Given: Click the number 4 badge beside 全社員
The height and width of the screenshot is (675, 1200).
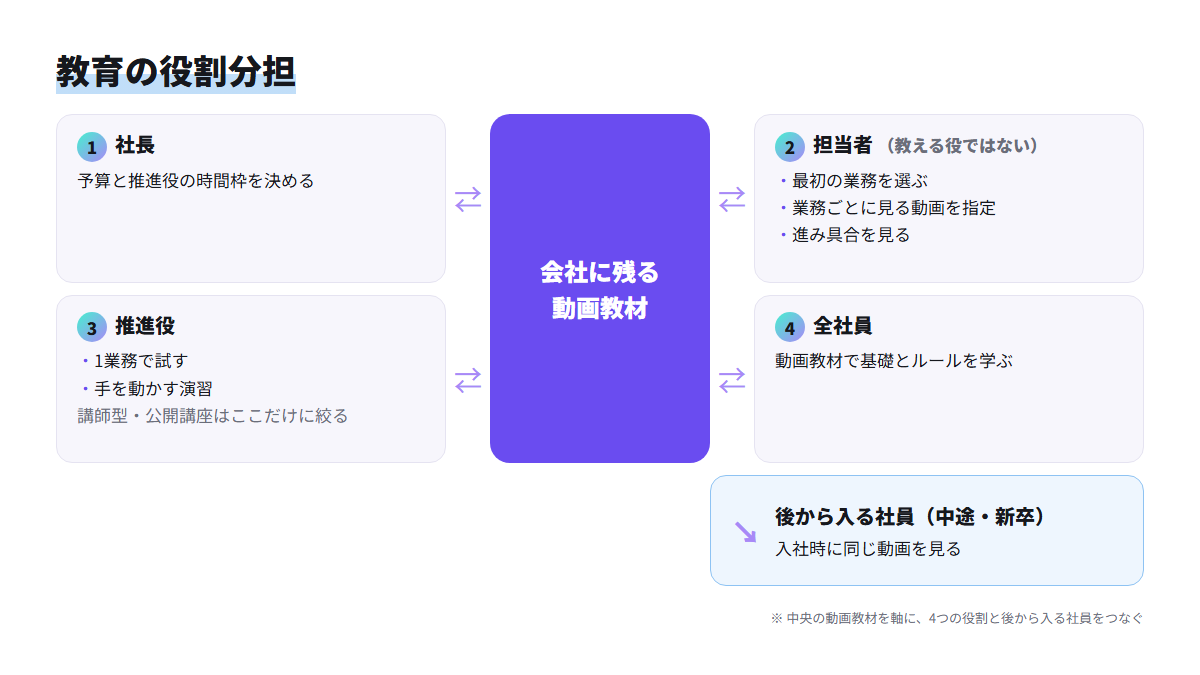Looking at the screenshot, I should (790, 327).
